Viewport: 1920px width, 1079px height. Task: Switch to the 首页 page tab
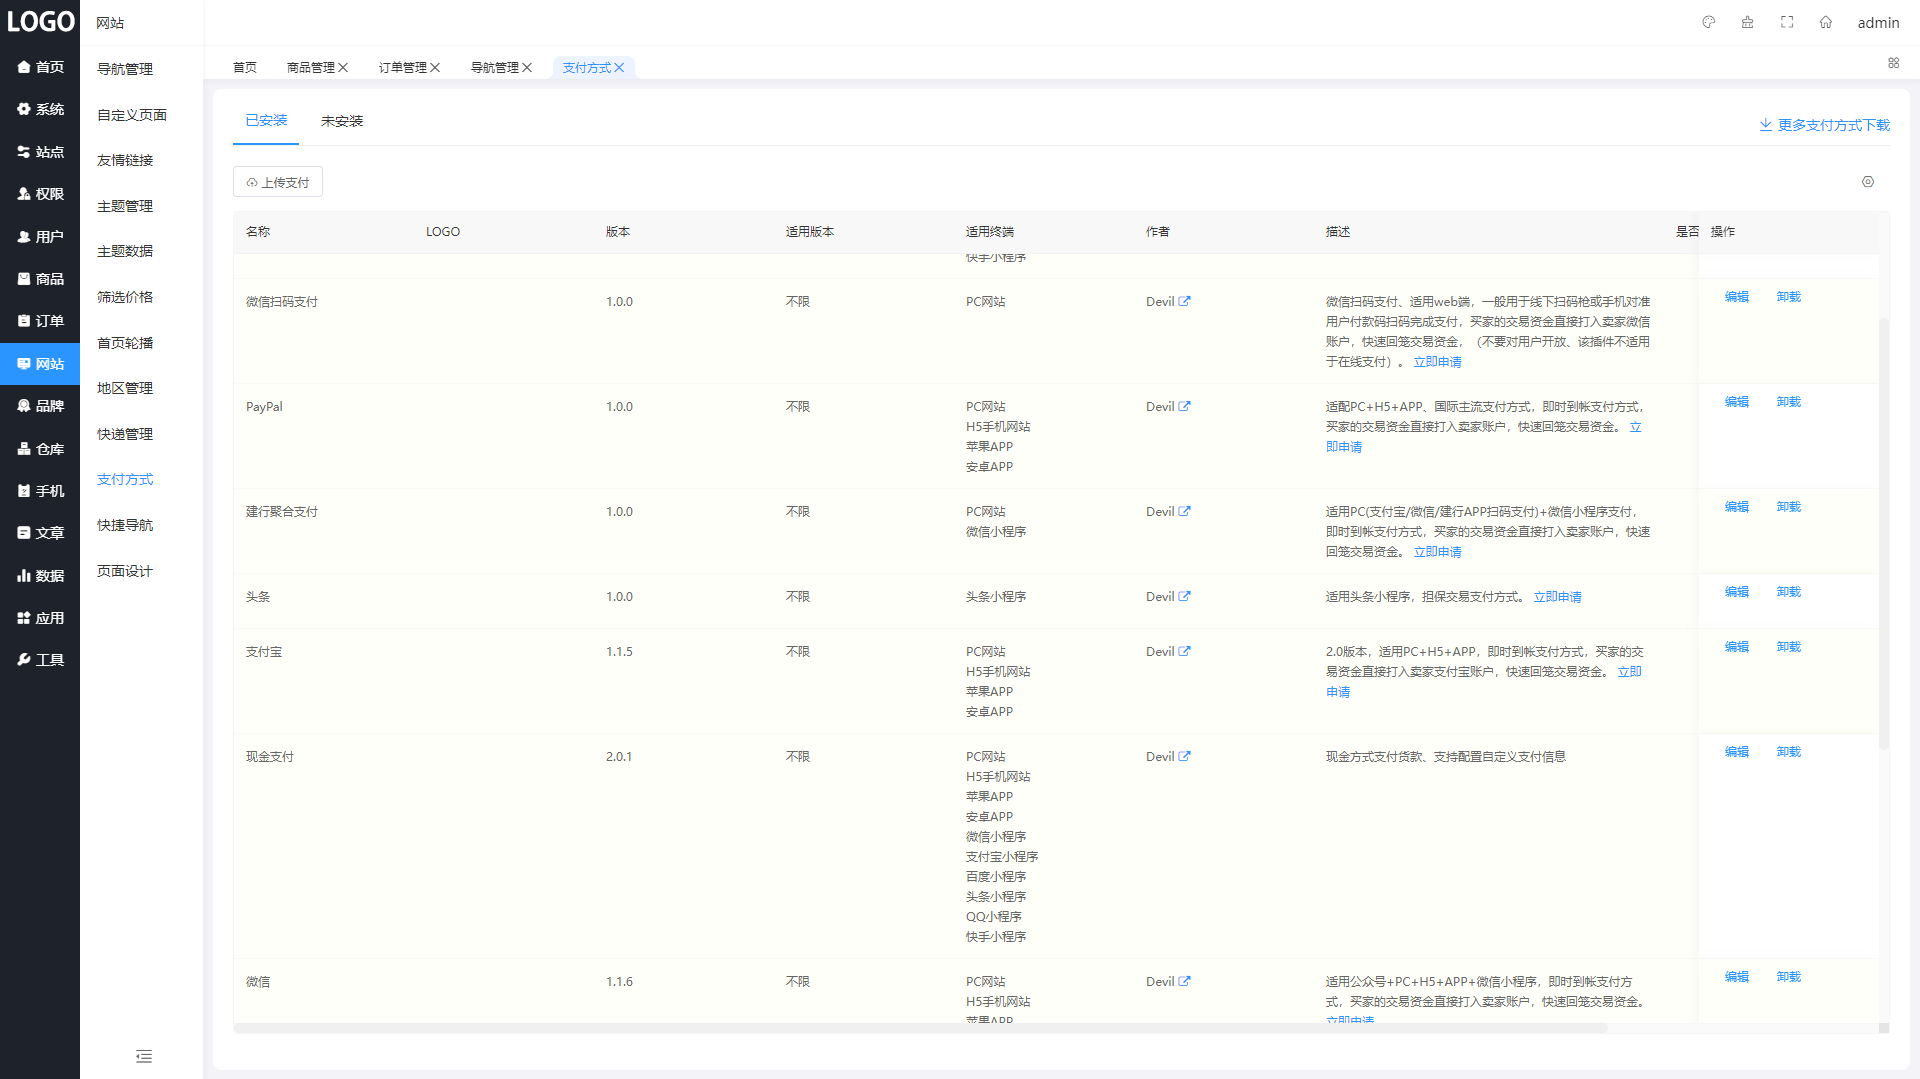[245, 68]
